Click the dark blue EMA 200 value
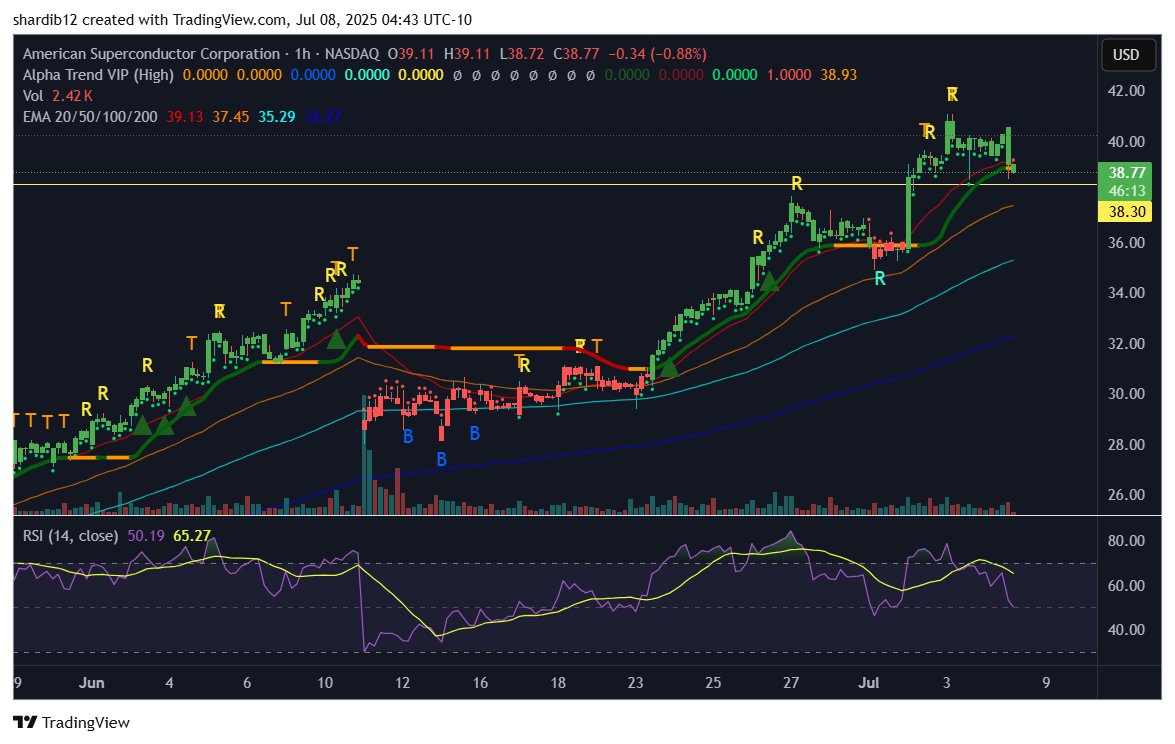Viewport: 1175px width, 744px height. click(323, 117)
